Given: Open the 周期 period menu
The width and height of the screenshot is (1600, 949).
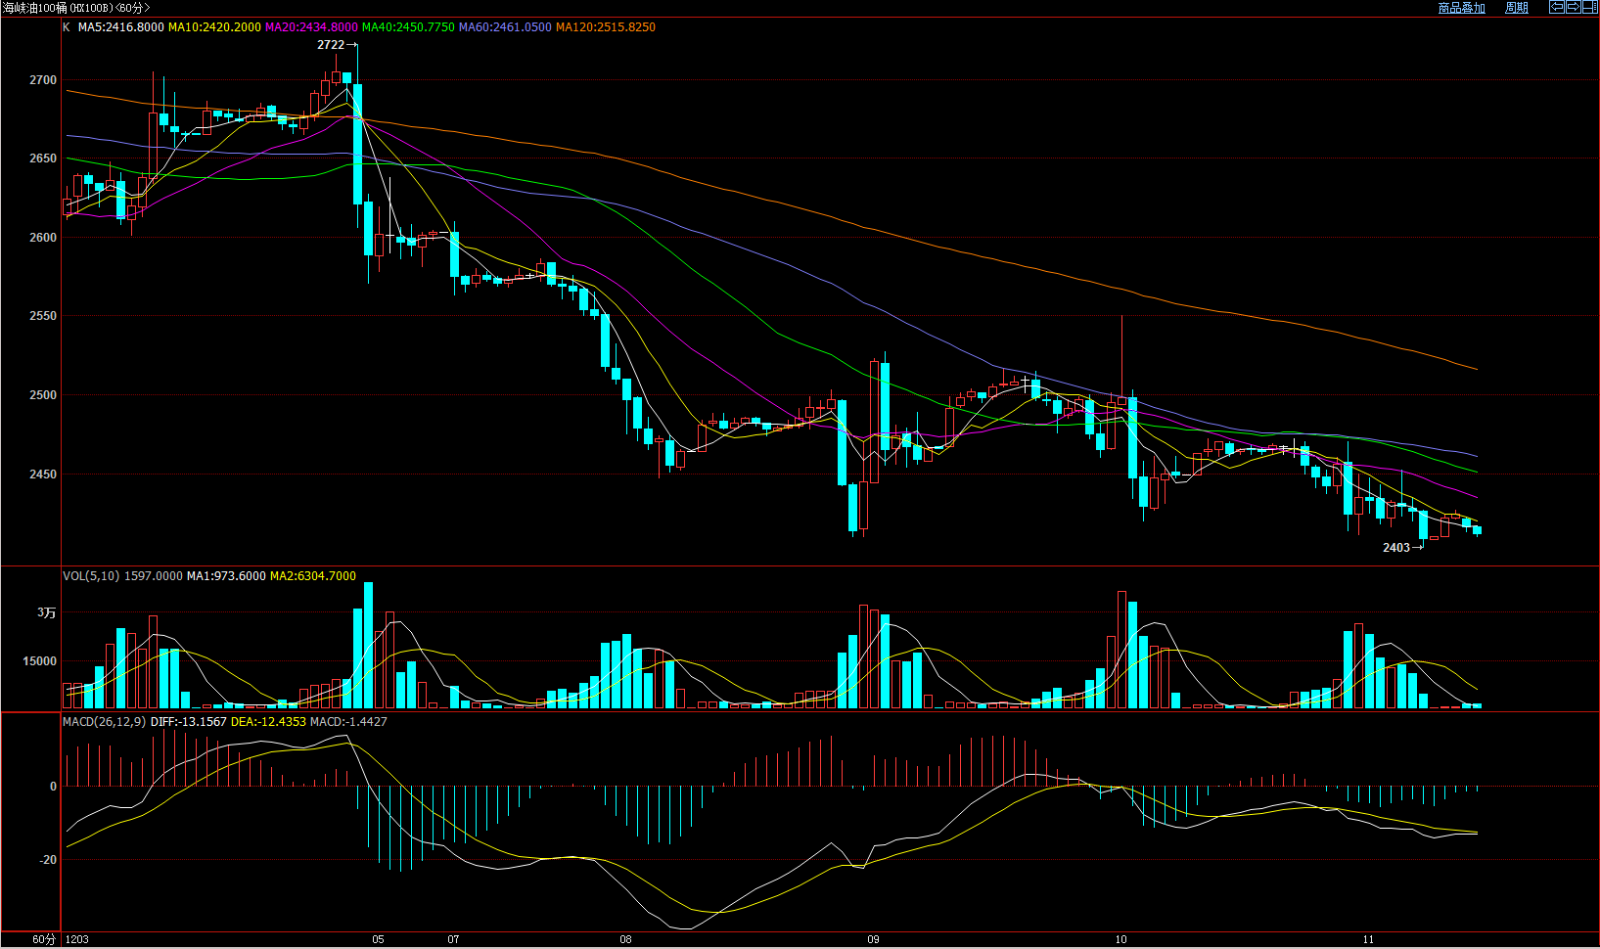Looking at the screenshot, I should [x=1516, y=8].
